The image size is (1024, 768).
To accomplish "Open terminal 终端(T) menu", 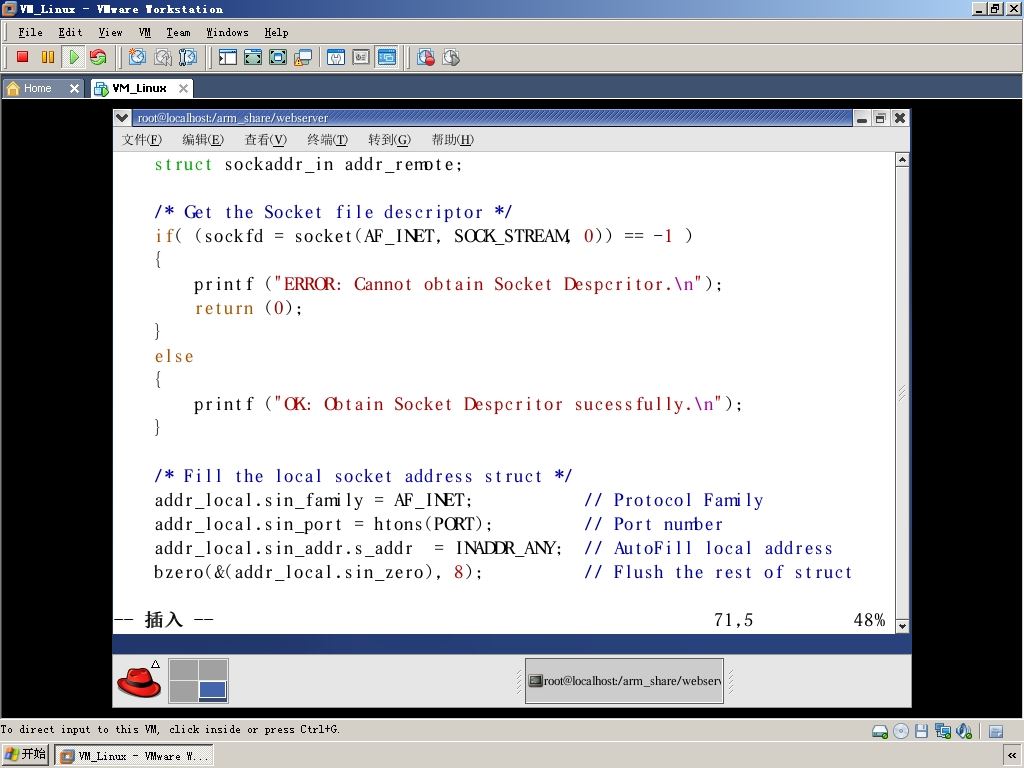I will [327, 140].
